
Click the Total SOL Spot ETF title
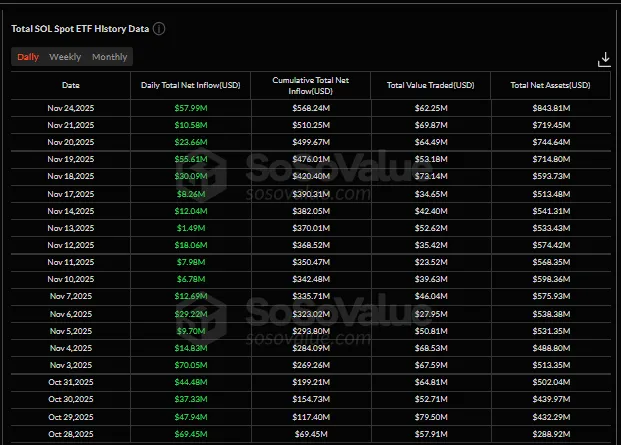(80, 29)
